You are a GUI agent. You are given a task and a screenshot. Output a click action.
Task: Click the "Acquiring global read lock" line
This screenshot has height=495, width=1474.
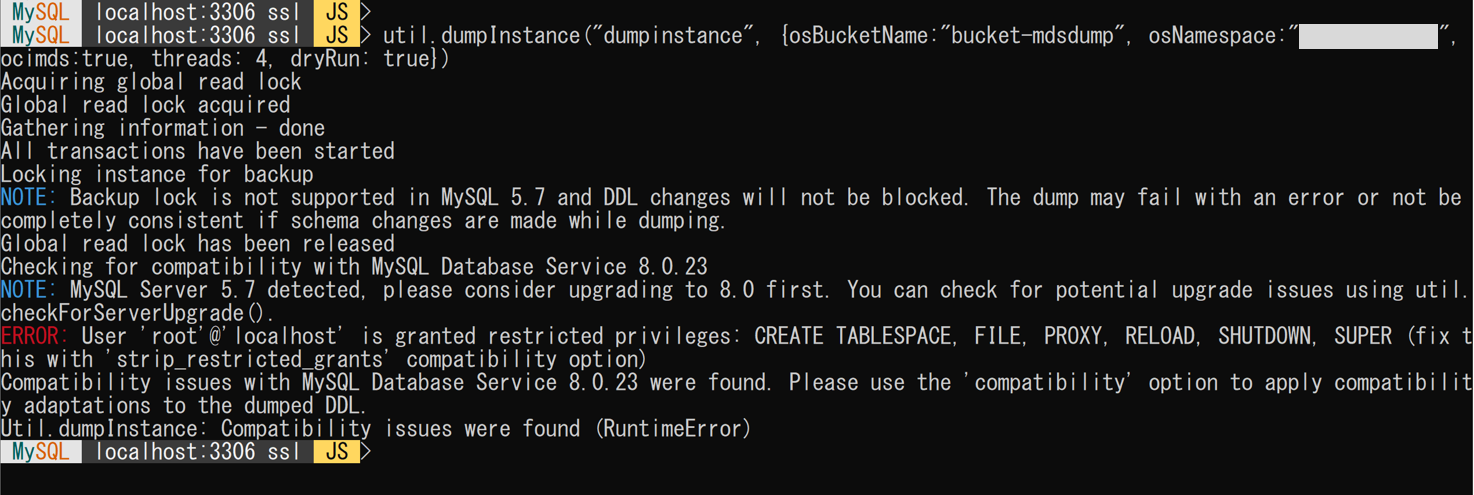[151, 82]
